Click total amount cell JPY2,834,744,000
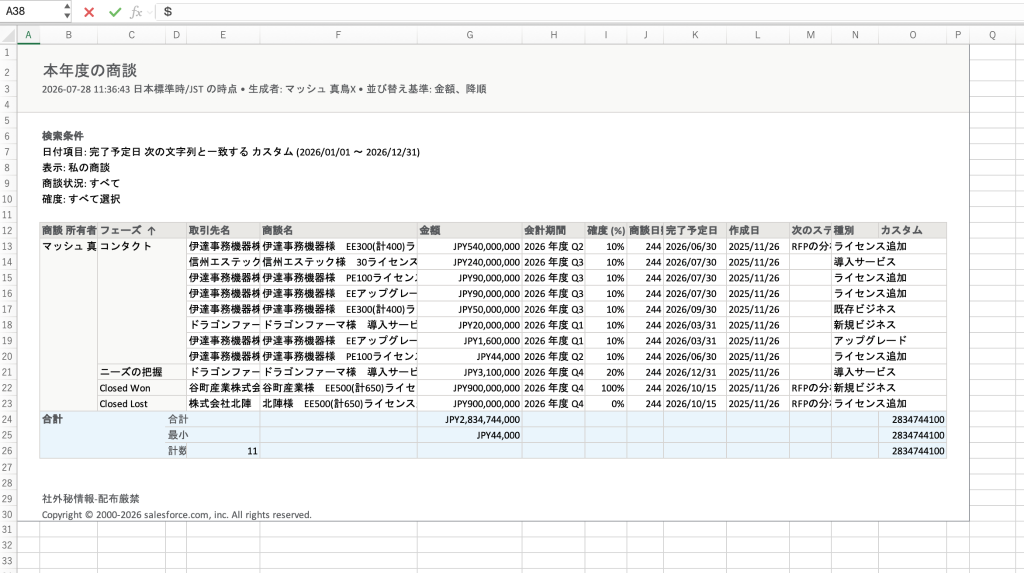The width and height of the screenshot is (1024, 573). (470, 419)
